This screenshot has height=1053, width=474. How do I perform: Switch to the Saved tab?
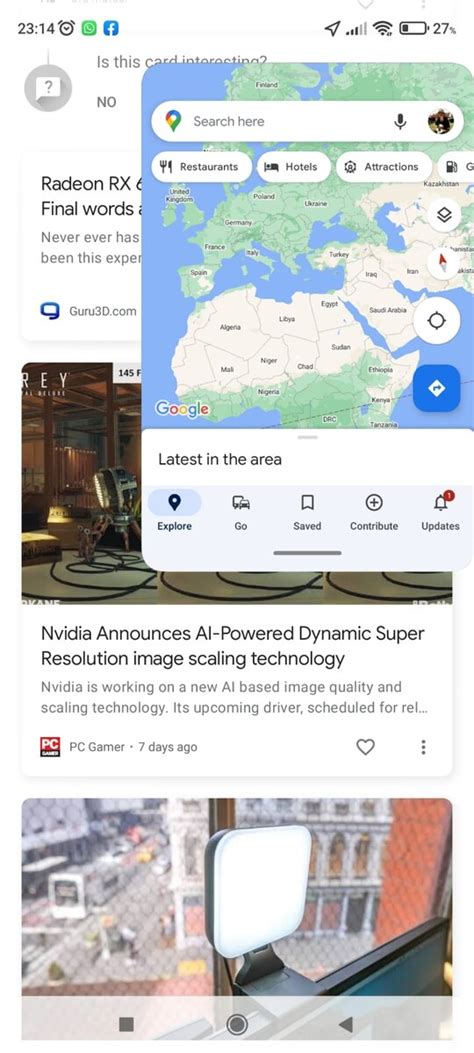point(307,513)
